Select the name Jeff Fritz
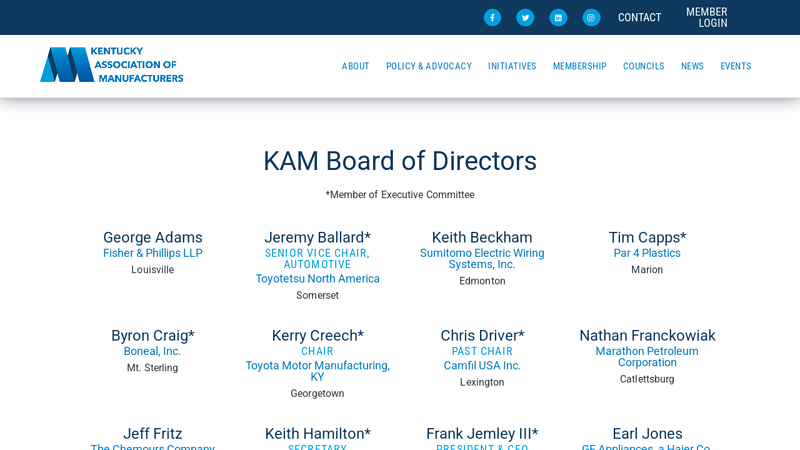This screenshot has width=800, height=450. pos(153,433)
